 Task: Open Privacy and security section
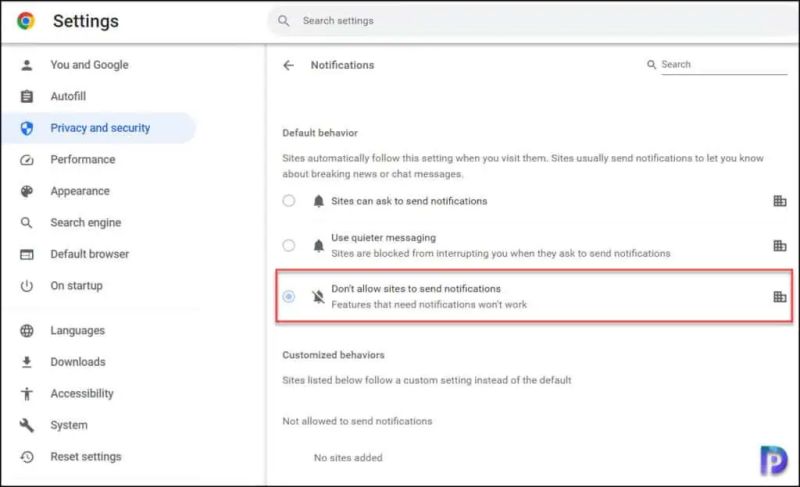pyautogui.click(x=98, y=128)
